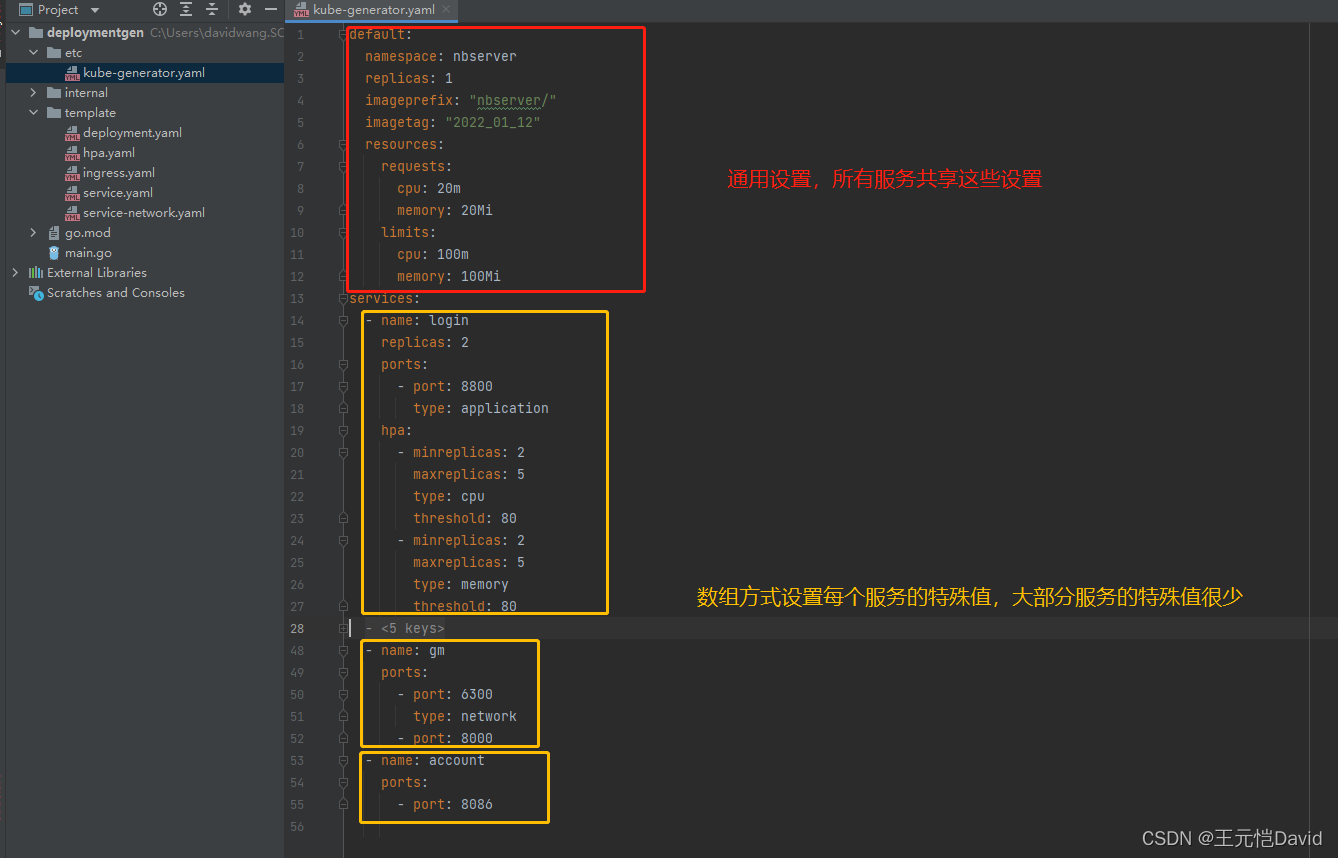Click the External Libraries bars icon
The image size is (1338, 858).
click(x=36, y=273)
